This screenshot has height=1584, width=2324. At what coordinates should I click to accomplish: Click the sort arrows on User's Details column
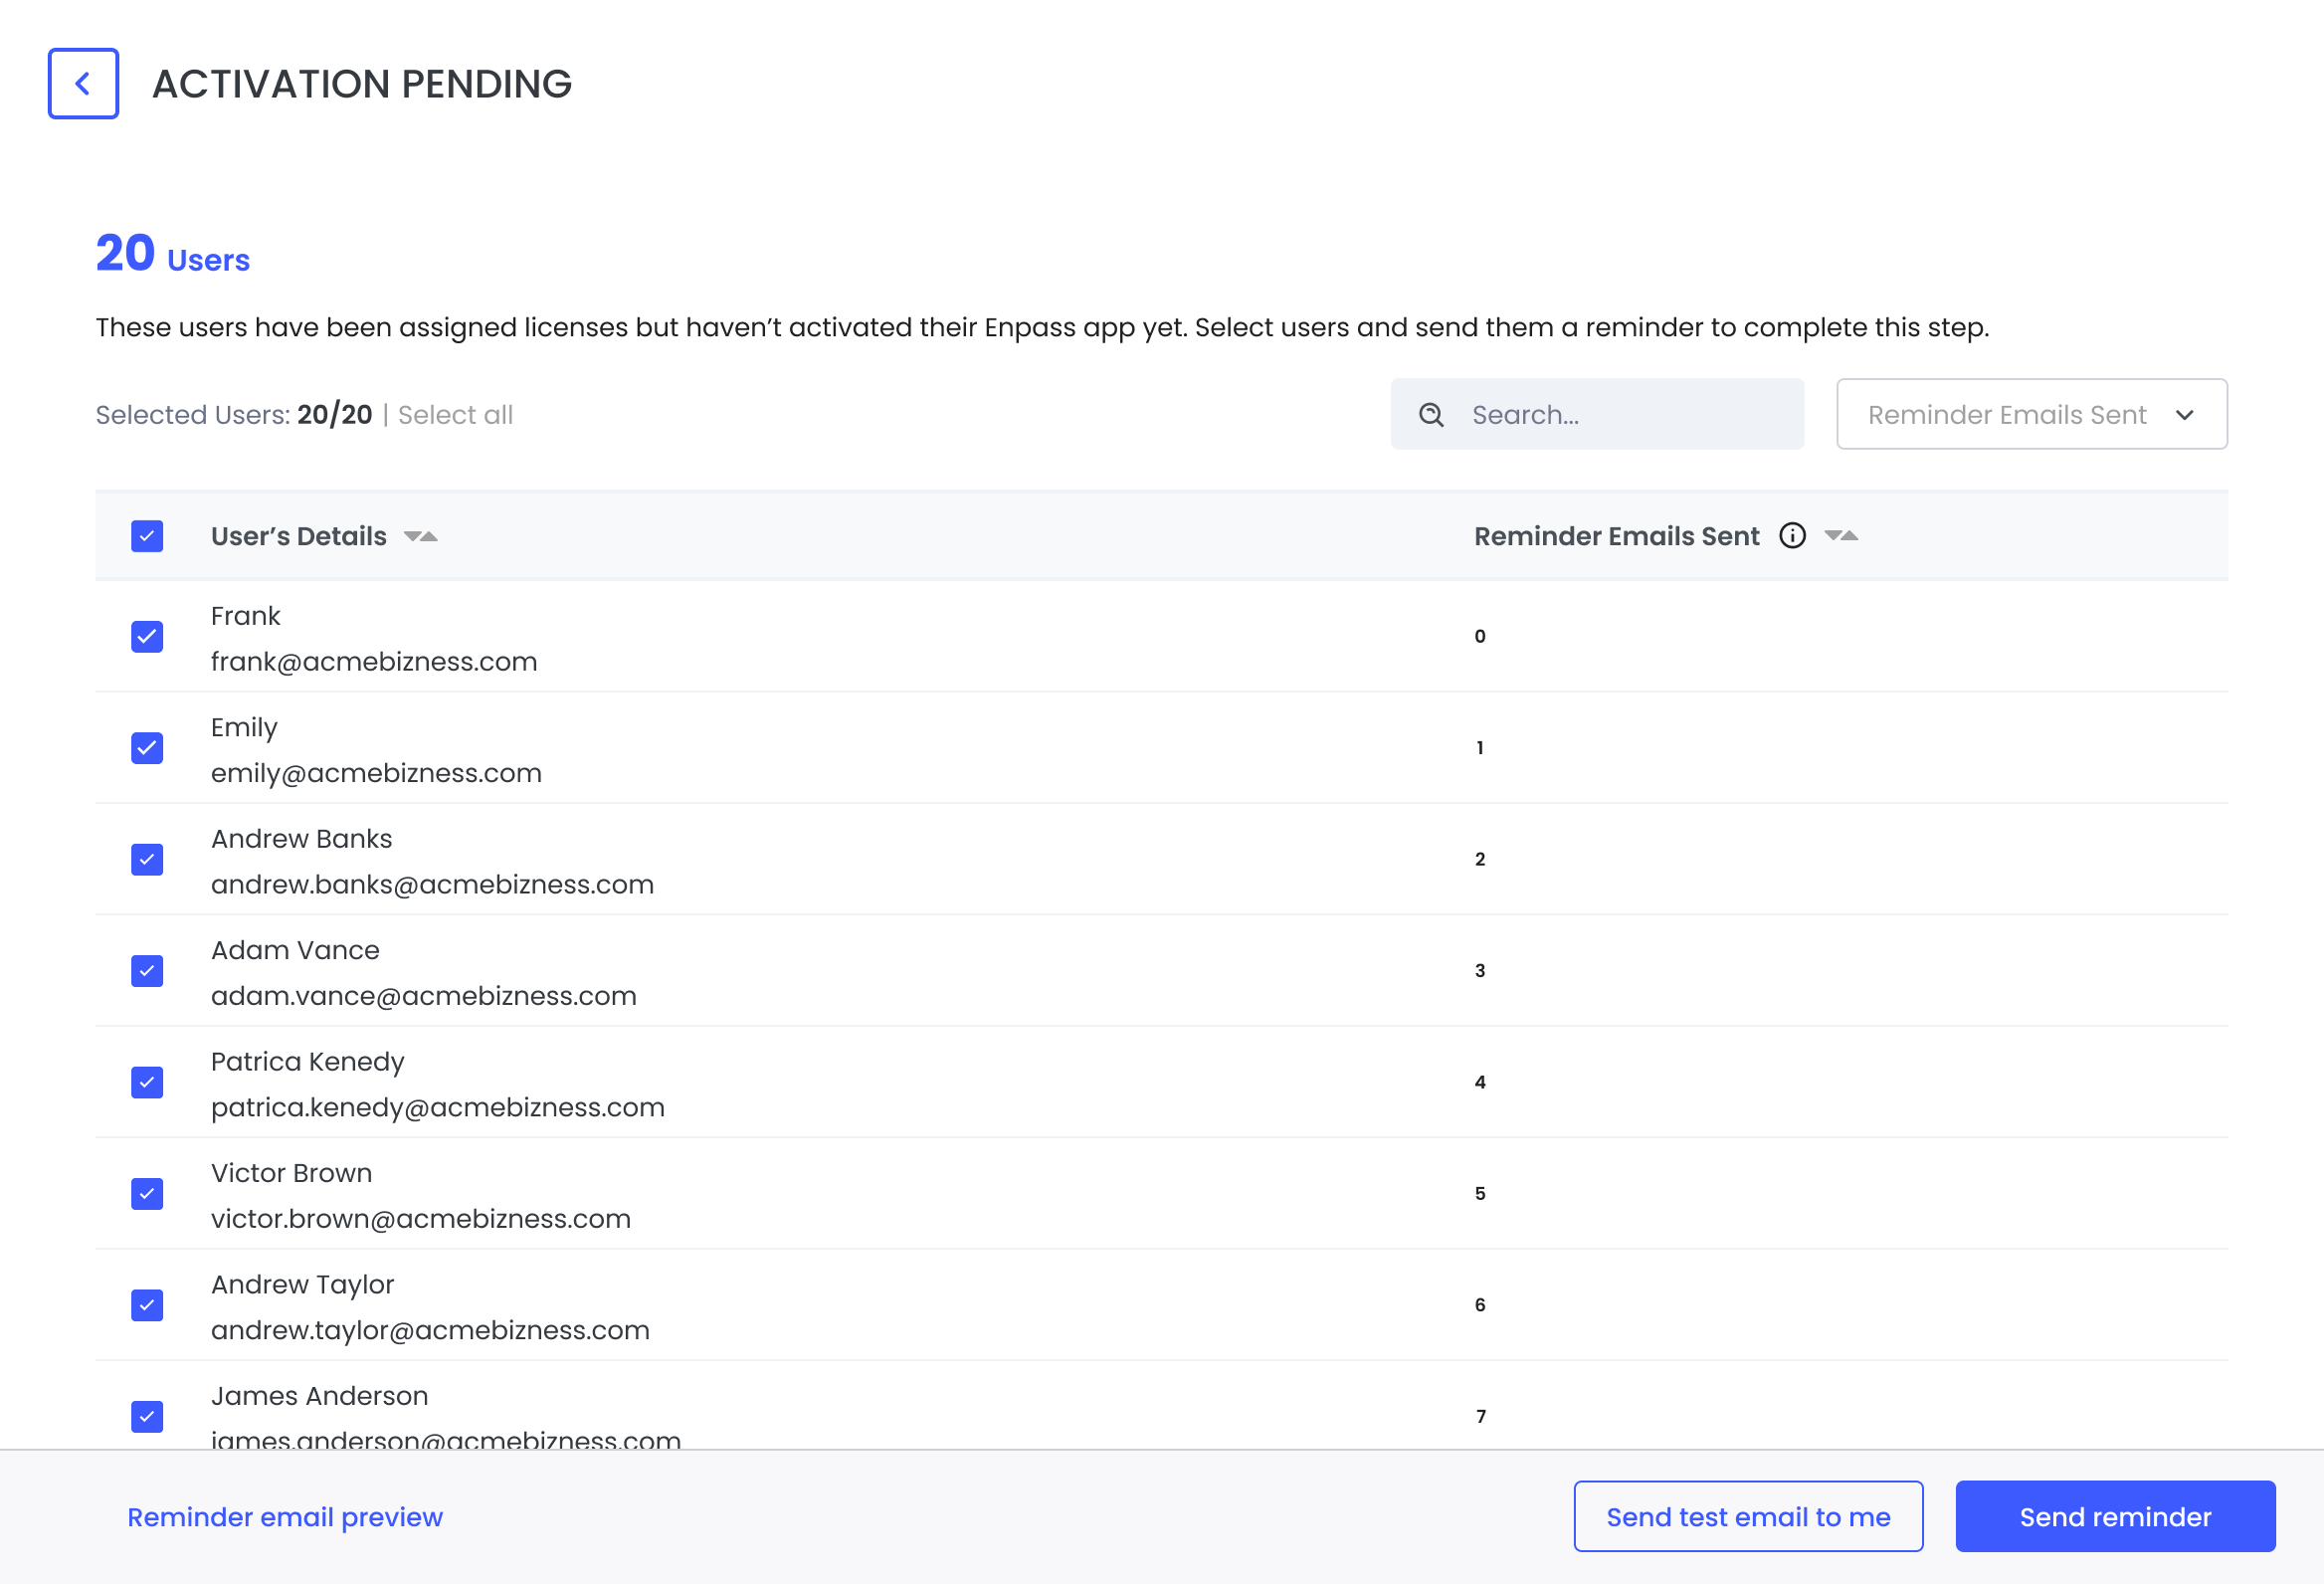pos(422,536)
